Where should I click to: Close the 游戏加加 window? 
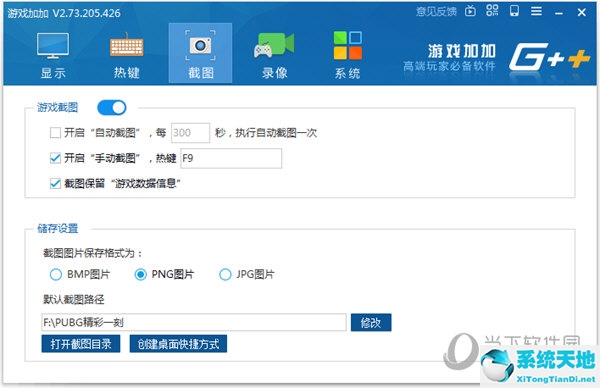pos(582,12)
